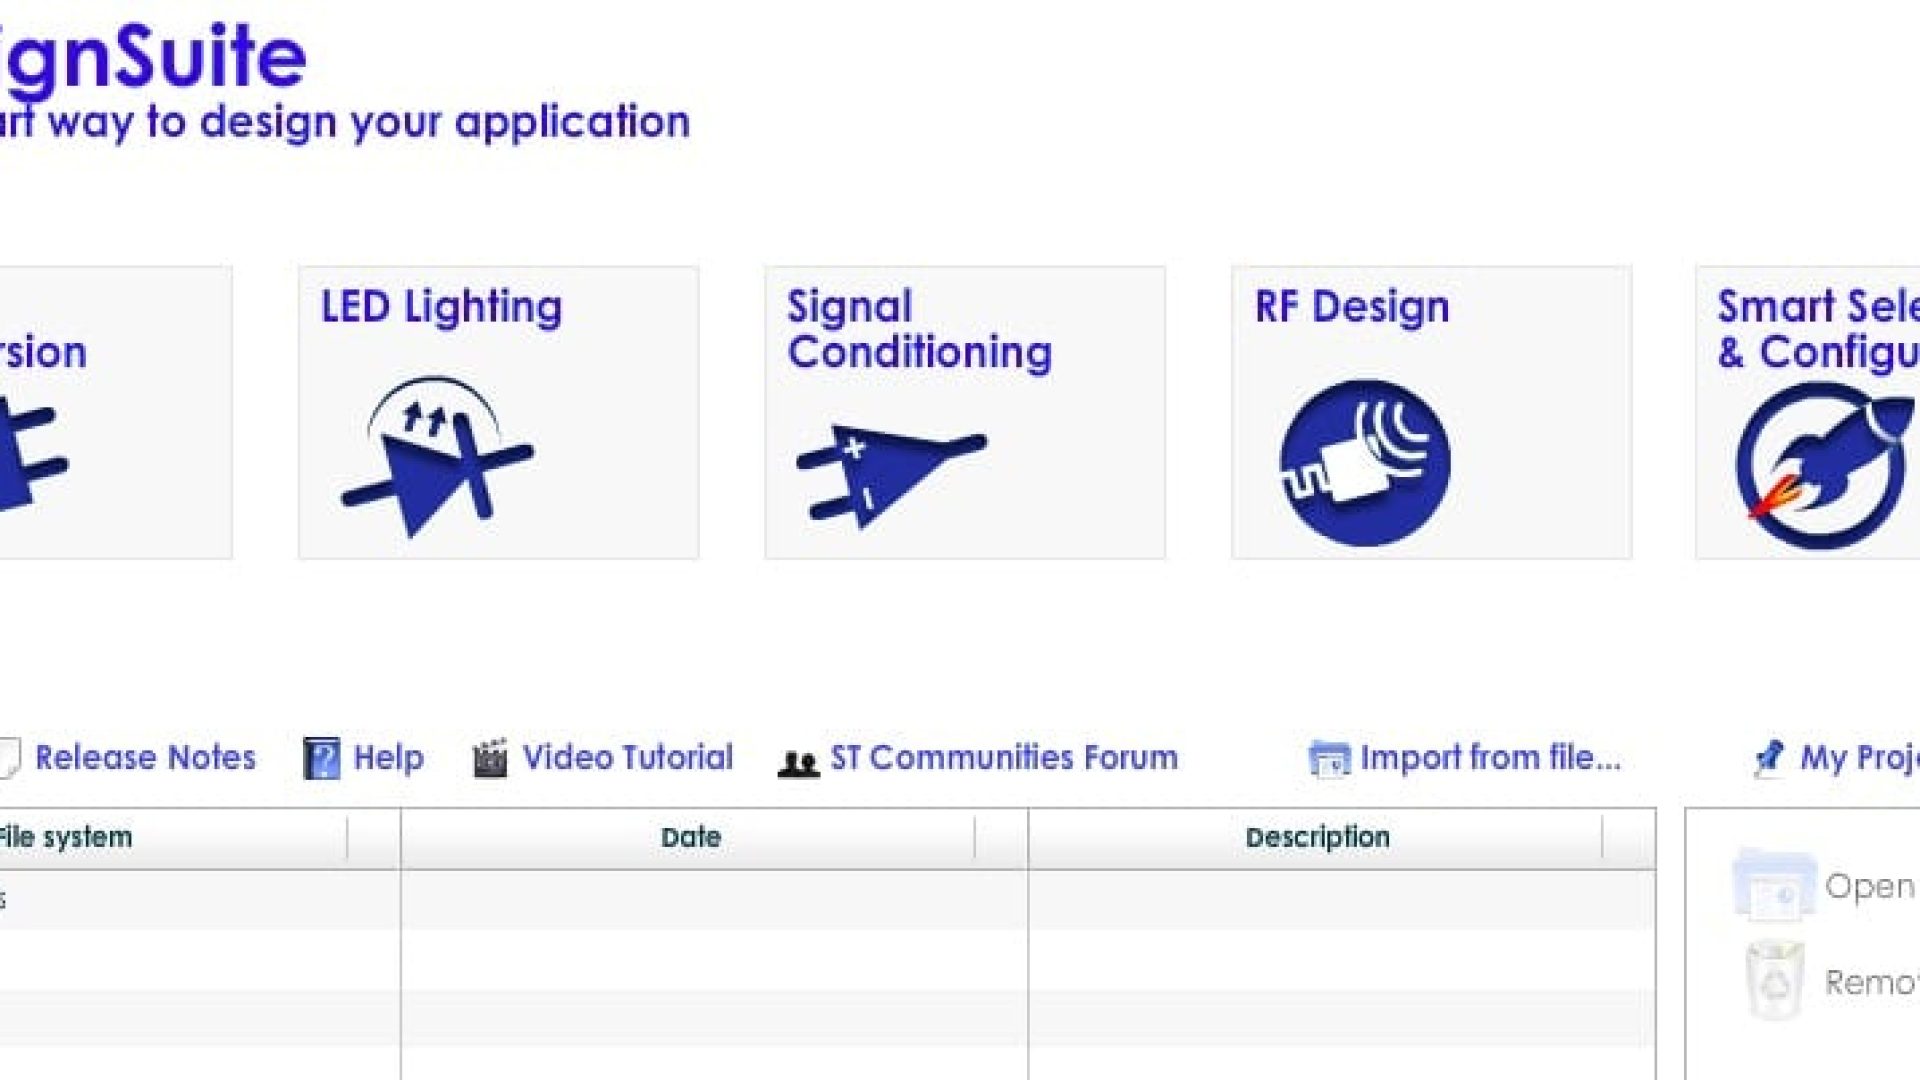Click the Video Tutorial clapperboard icon
Image resolution: width=1920 pixels, height=1080 pixels.
tap(490, 759)
